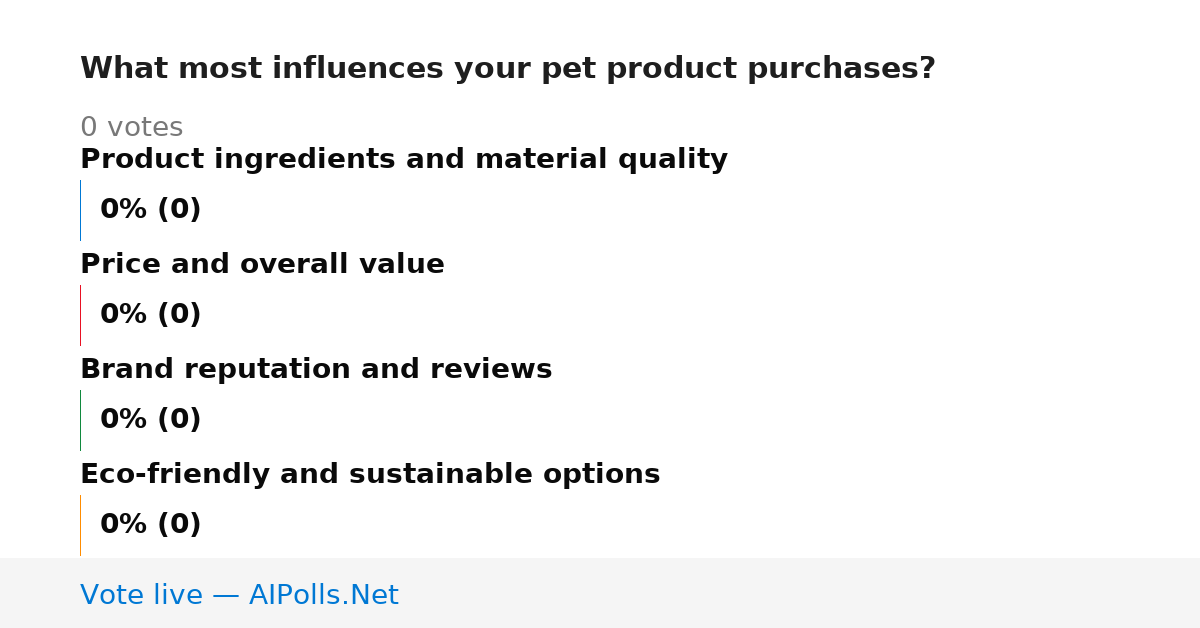Choose the 'Price and overall value' option
This screenshot has height=628, width=1200.
click(x=262, y=265)
